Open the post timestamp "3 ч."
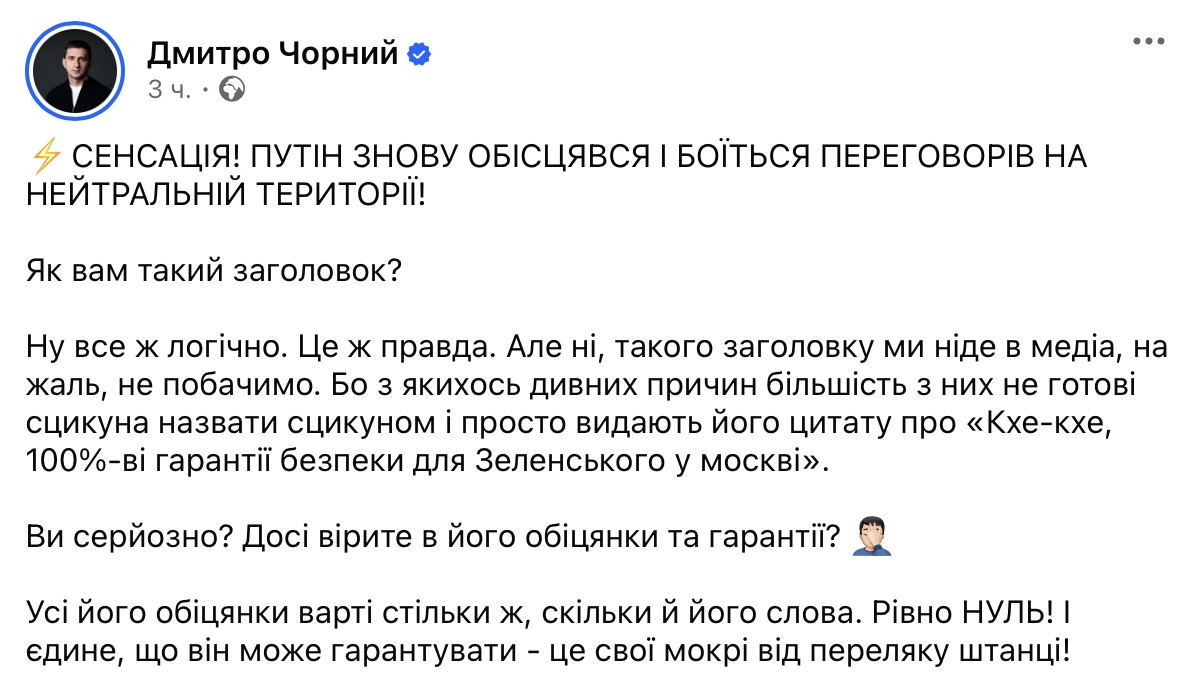1192x676 pixels. click(x=170, y=90)
